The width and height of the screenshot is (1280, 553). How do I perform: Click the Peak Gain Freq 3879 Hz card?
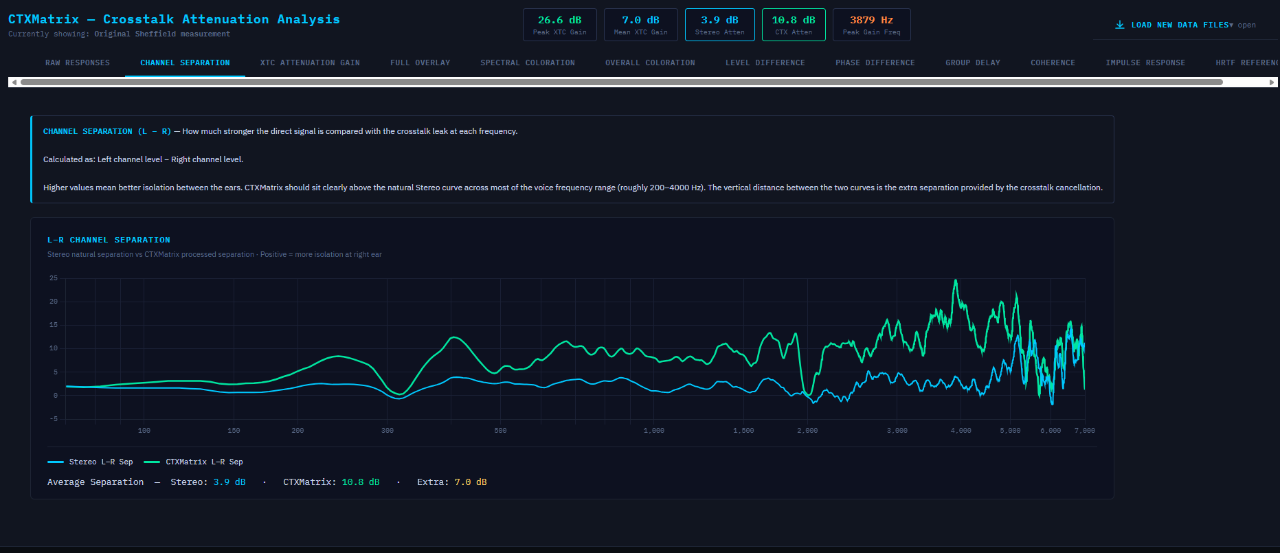pos(871,24)
